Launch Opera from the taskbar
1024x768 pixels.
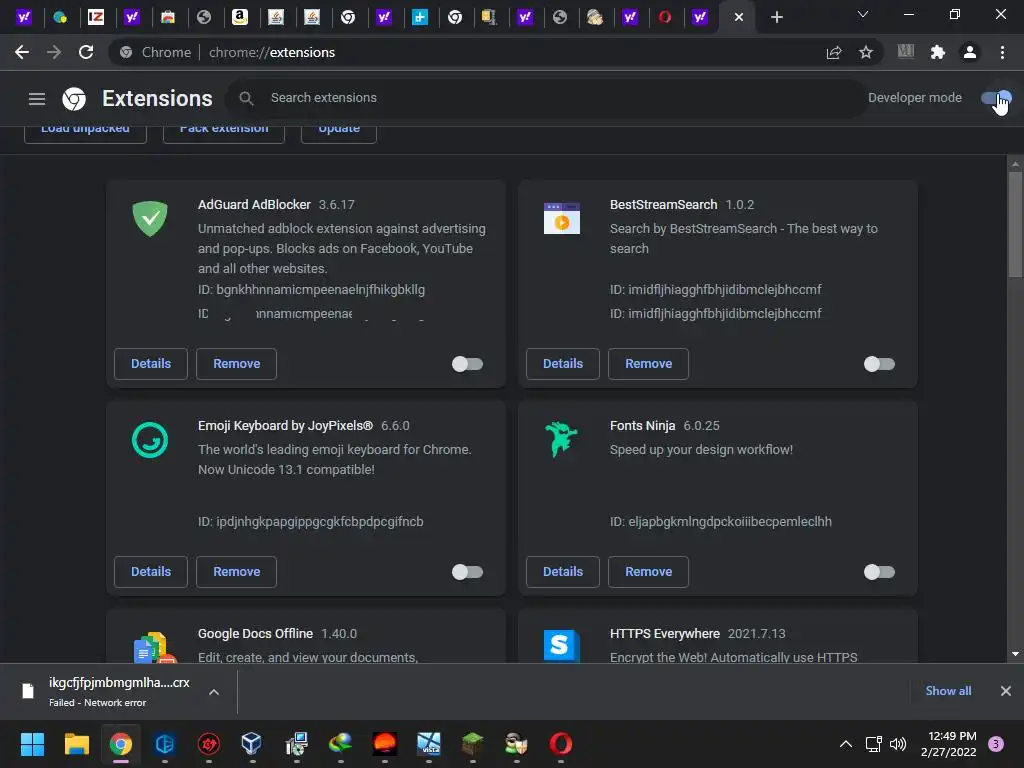(560, 744)
